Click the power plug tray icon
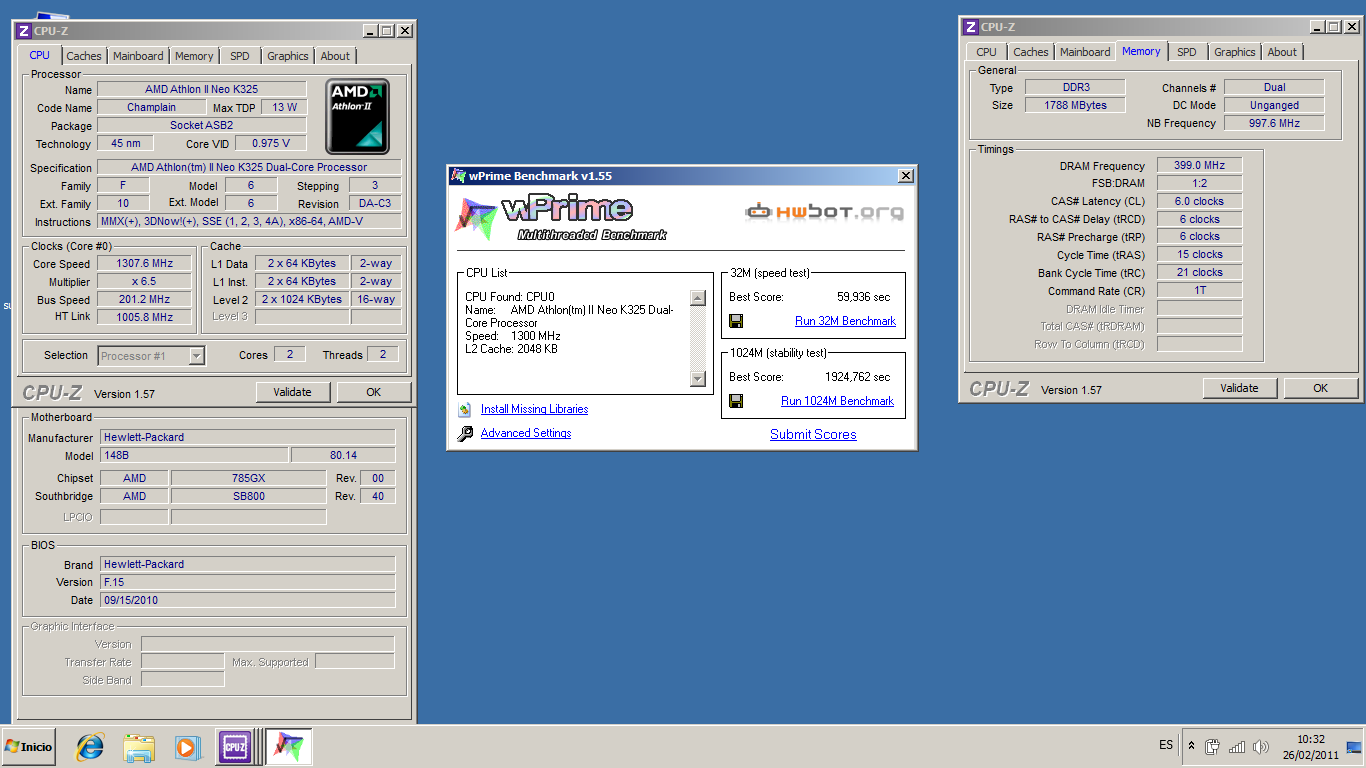 [x=1213, y=746]
